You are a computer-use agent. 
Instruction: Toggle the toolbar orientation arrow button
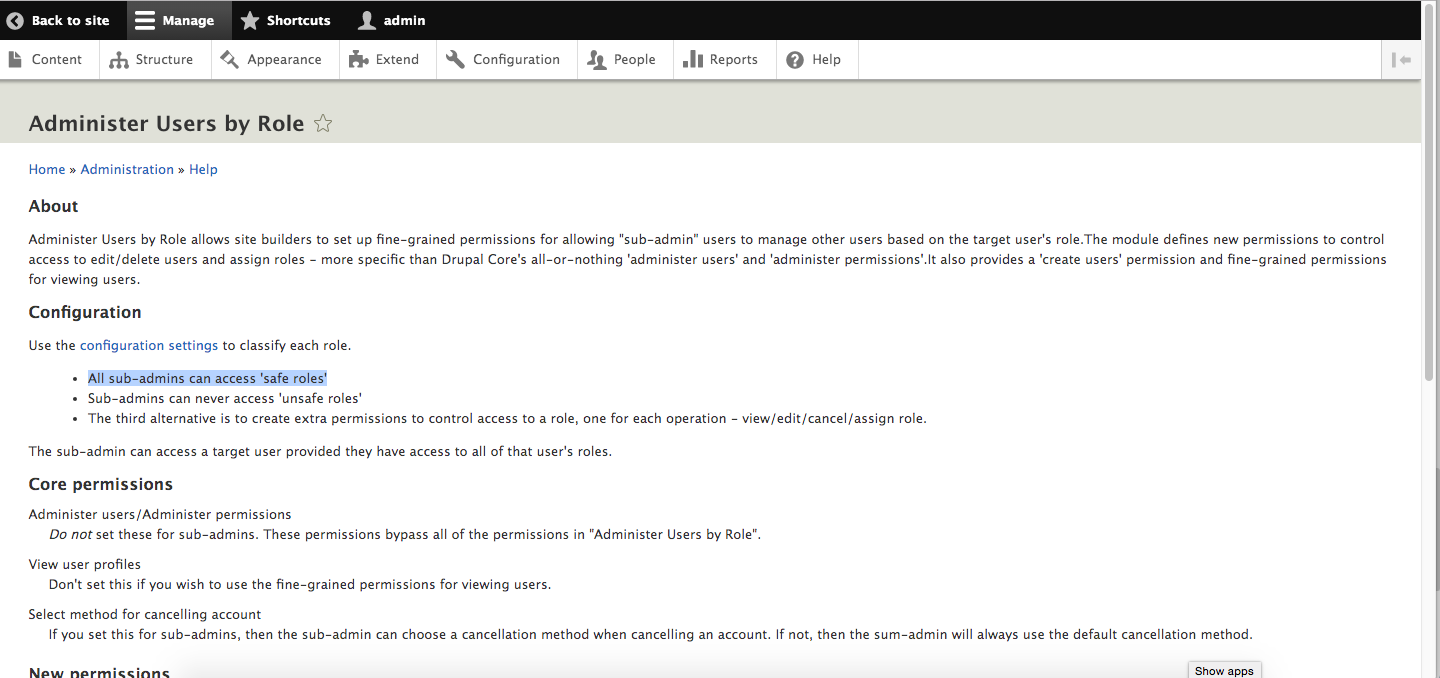click(x=1402, y=60)
